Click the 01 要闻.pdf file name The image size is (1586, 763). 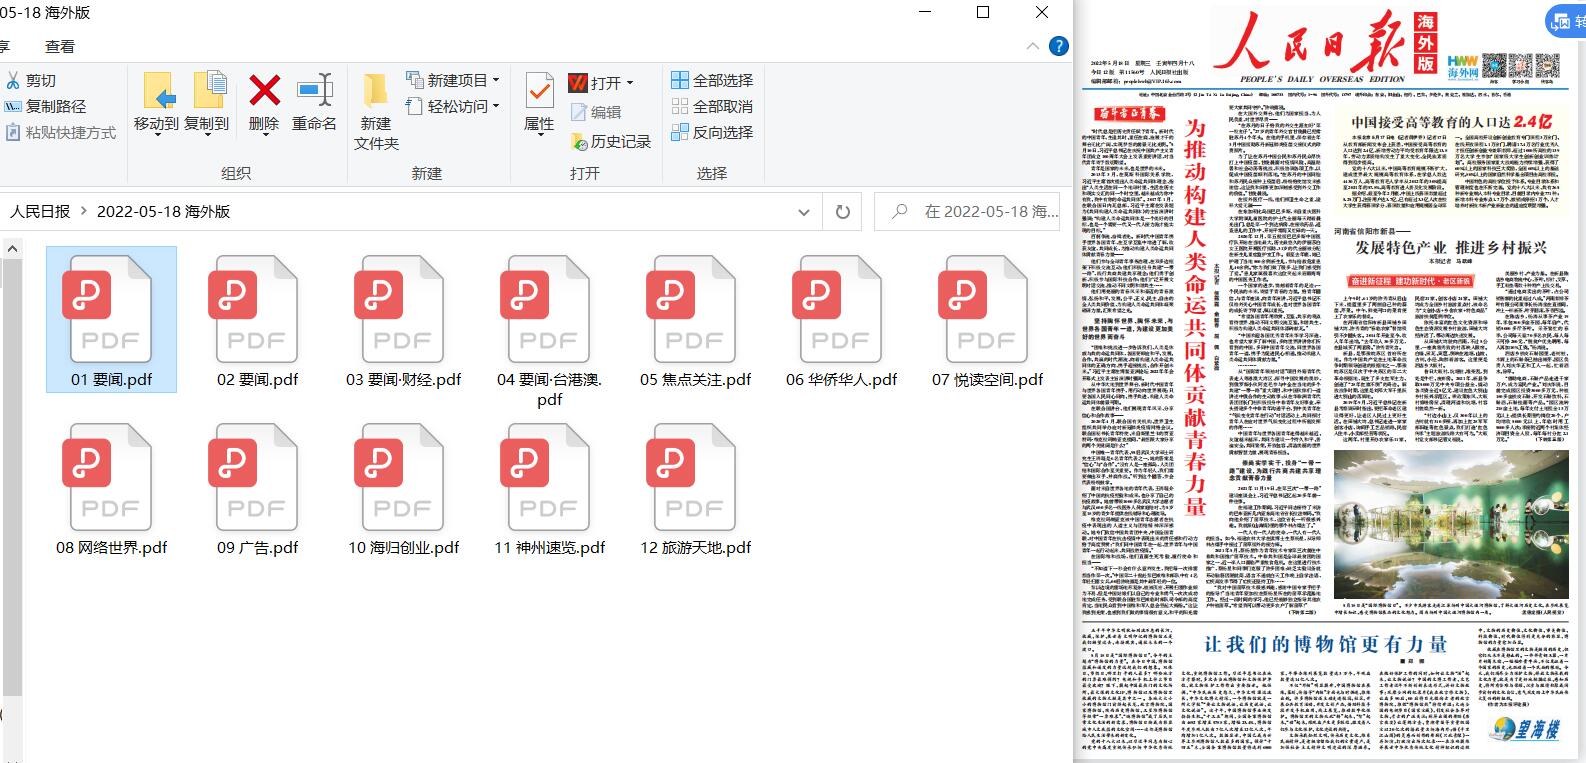(111, 380)
